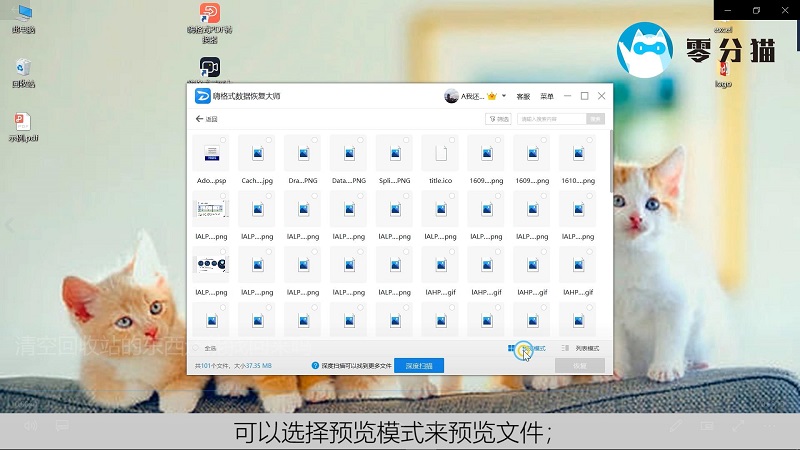The height and width of the screenshot is (450, 800).
Task: Click the blue question mark help icon
Action: (315, 365)
